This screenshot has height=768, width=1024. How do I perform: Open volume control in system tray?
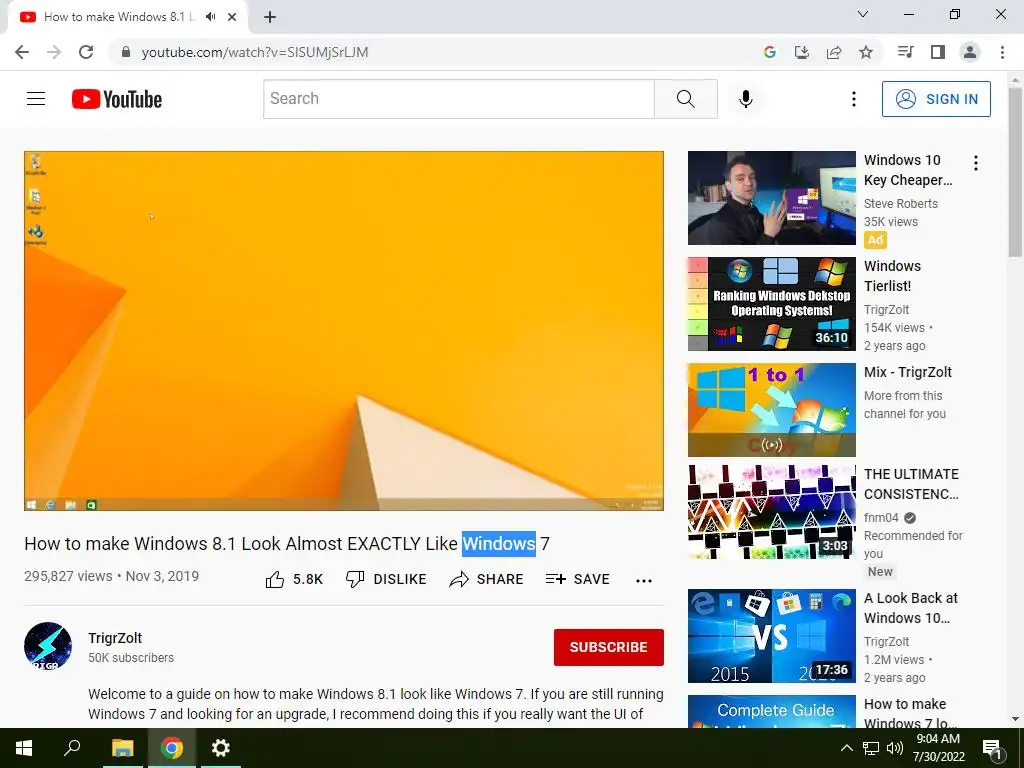(895, 748)
